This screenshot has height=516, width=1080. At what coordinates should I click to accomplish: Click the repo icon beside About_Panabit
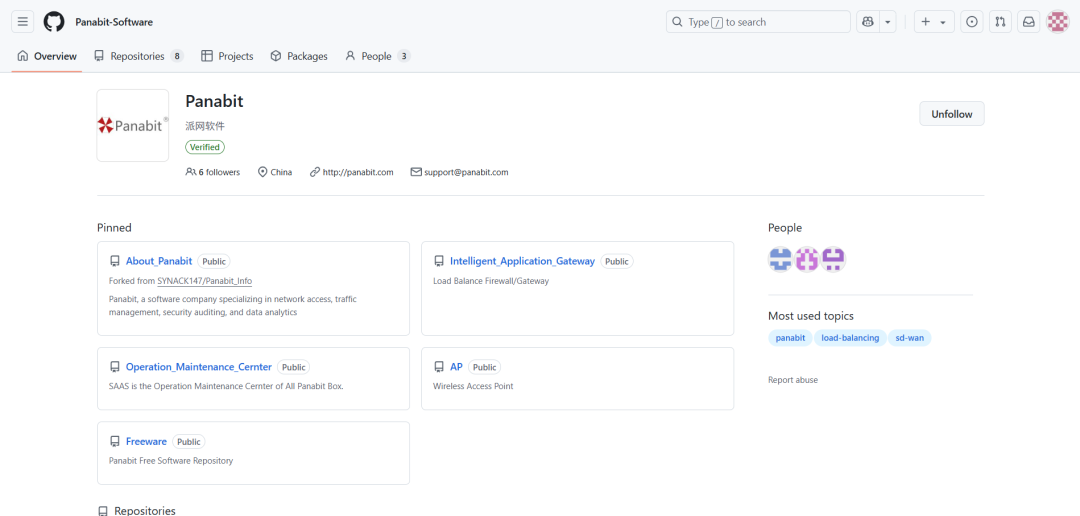[x=114, y=261]
